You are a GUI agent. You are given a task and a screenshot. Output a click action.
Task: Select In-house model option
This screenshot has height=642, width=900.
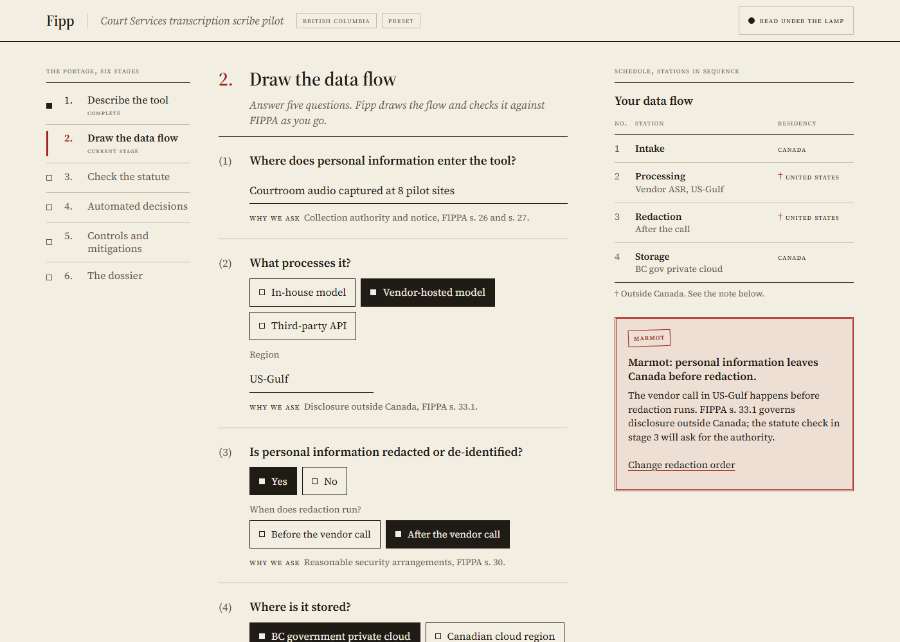point(302,293)
